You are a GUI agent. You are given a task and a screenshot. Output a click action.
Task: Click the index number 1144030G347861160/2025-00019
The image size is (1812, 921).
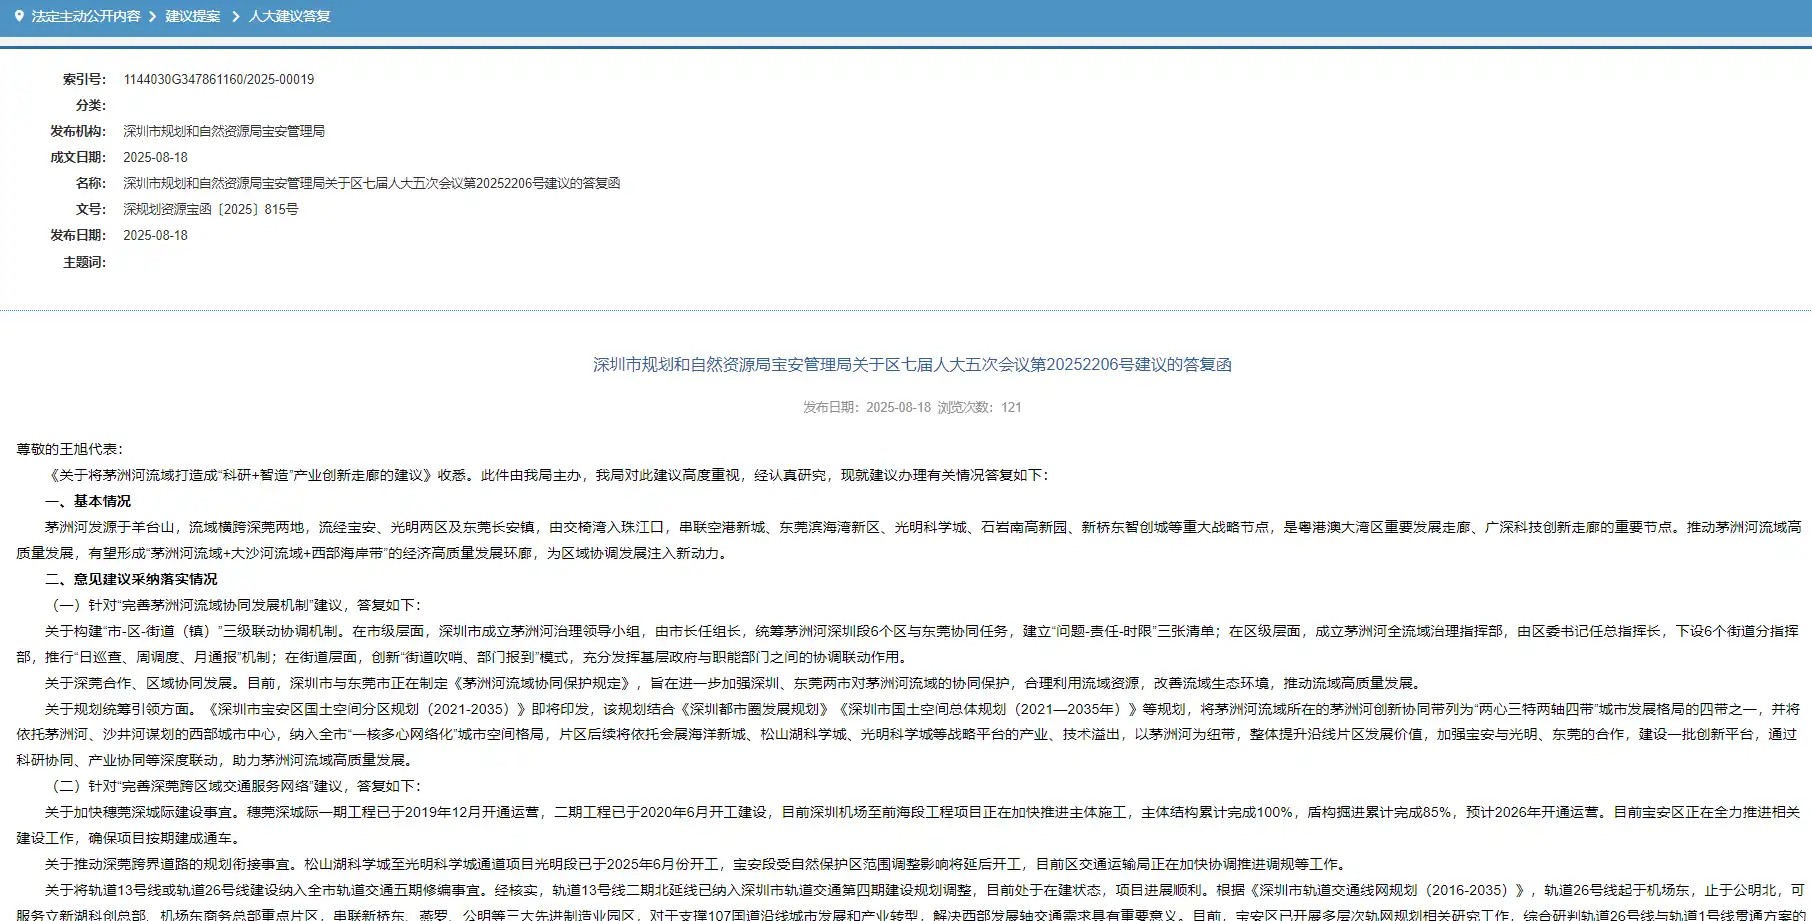pos(218,79)
